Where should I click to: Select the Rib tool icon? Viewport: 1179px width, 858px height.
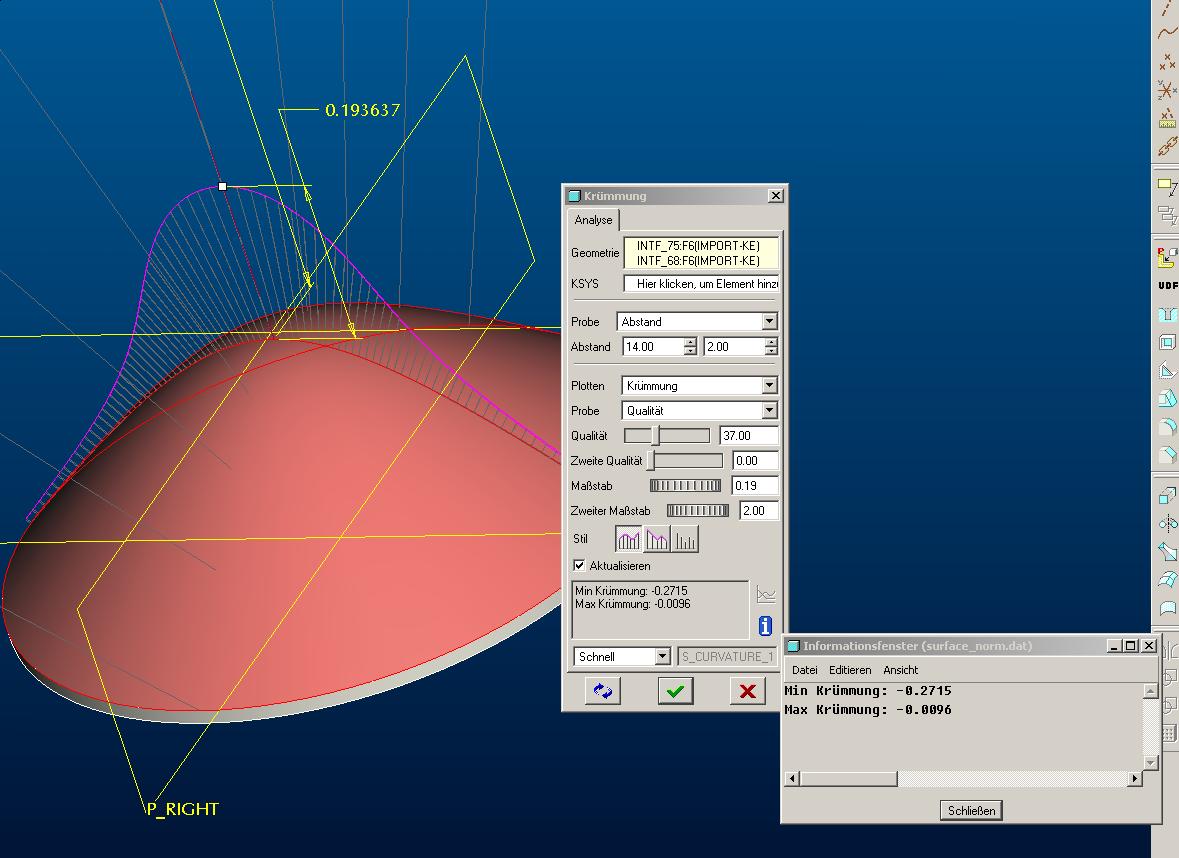tap(1167, 371)
